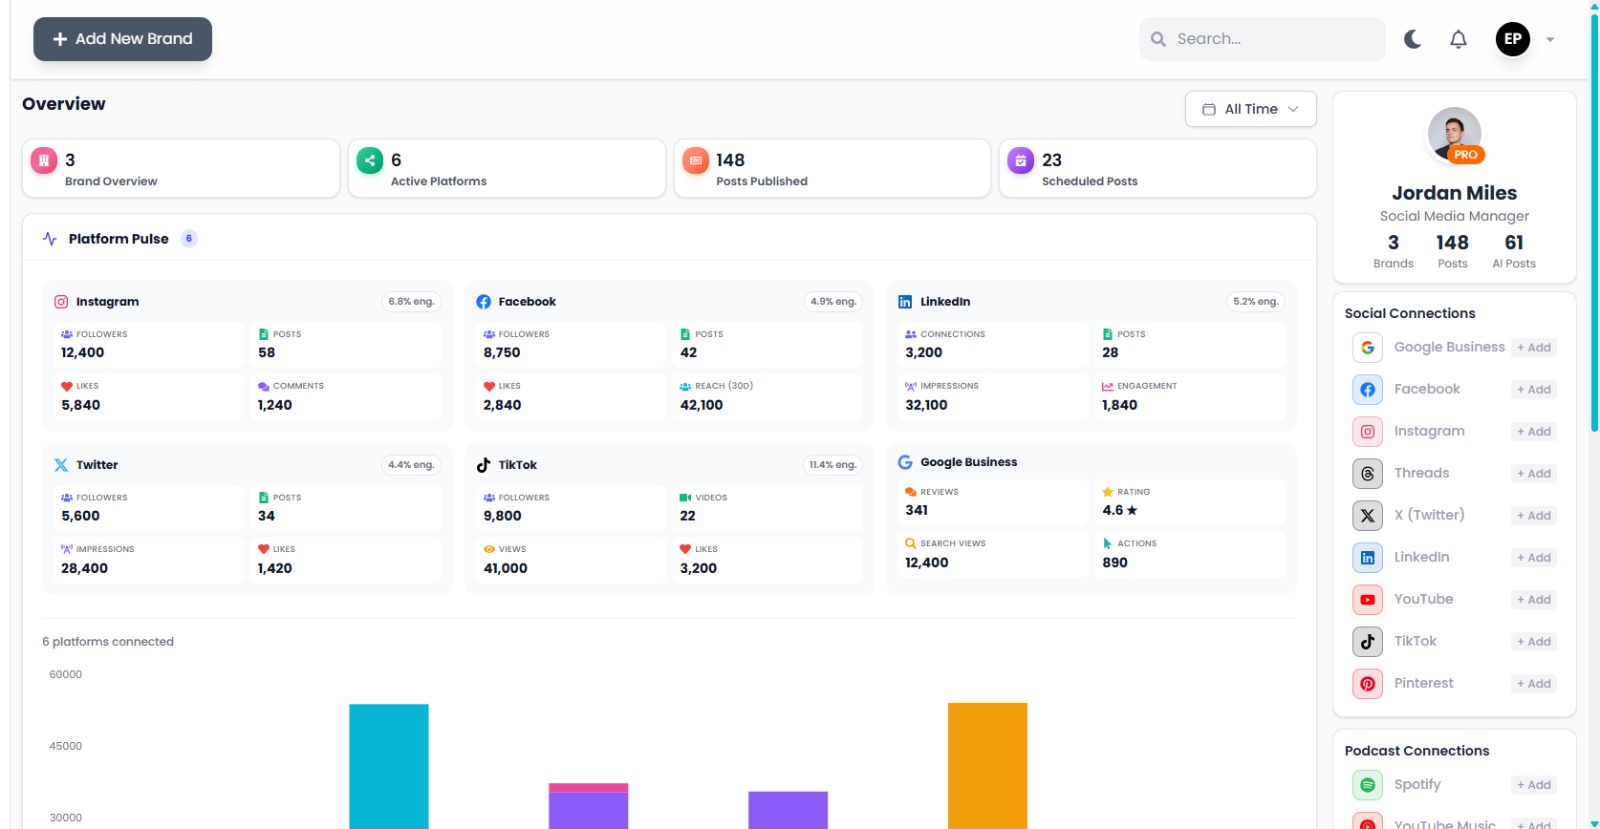Click '6 platforms connected' text
The width and height of the screenshot is (1600, 829).
(108, 642)
